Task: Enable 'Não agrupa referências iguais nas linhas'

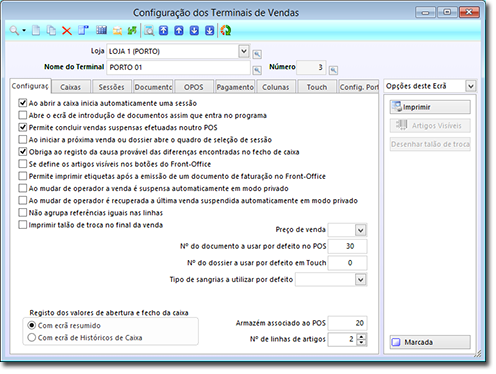Action: (x=23, y=212)
